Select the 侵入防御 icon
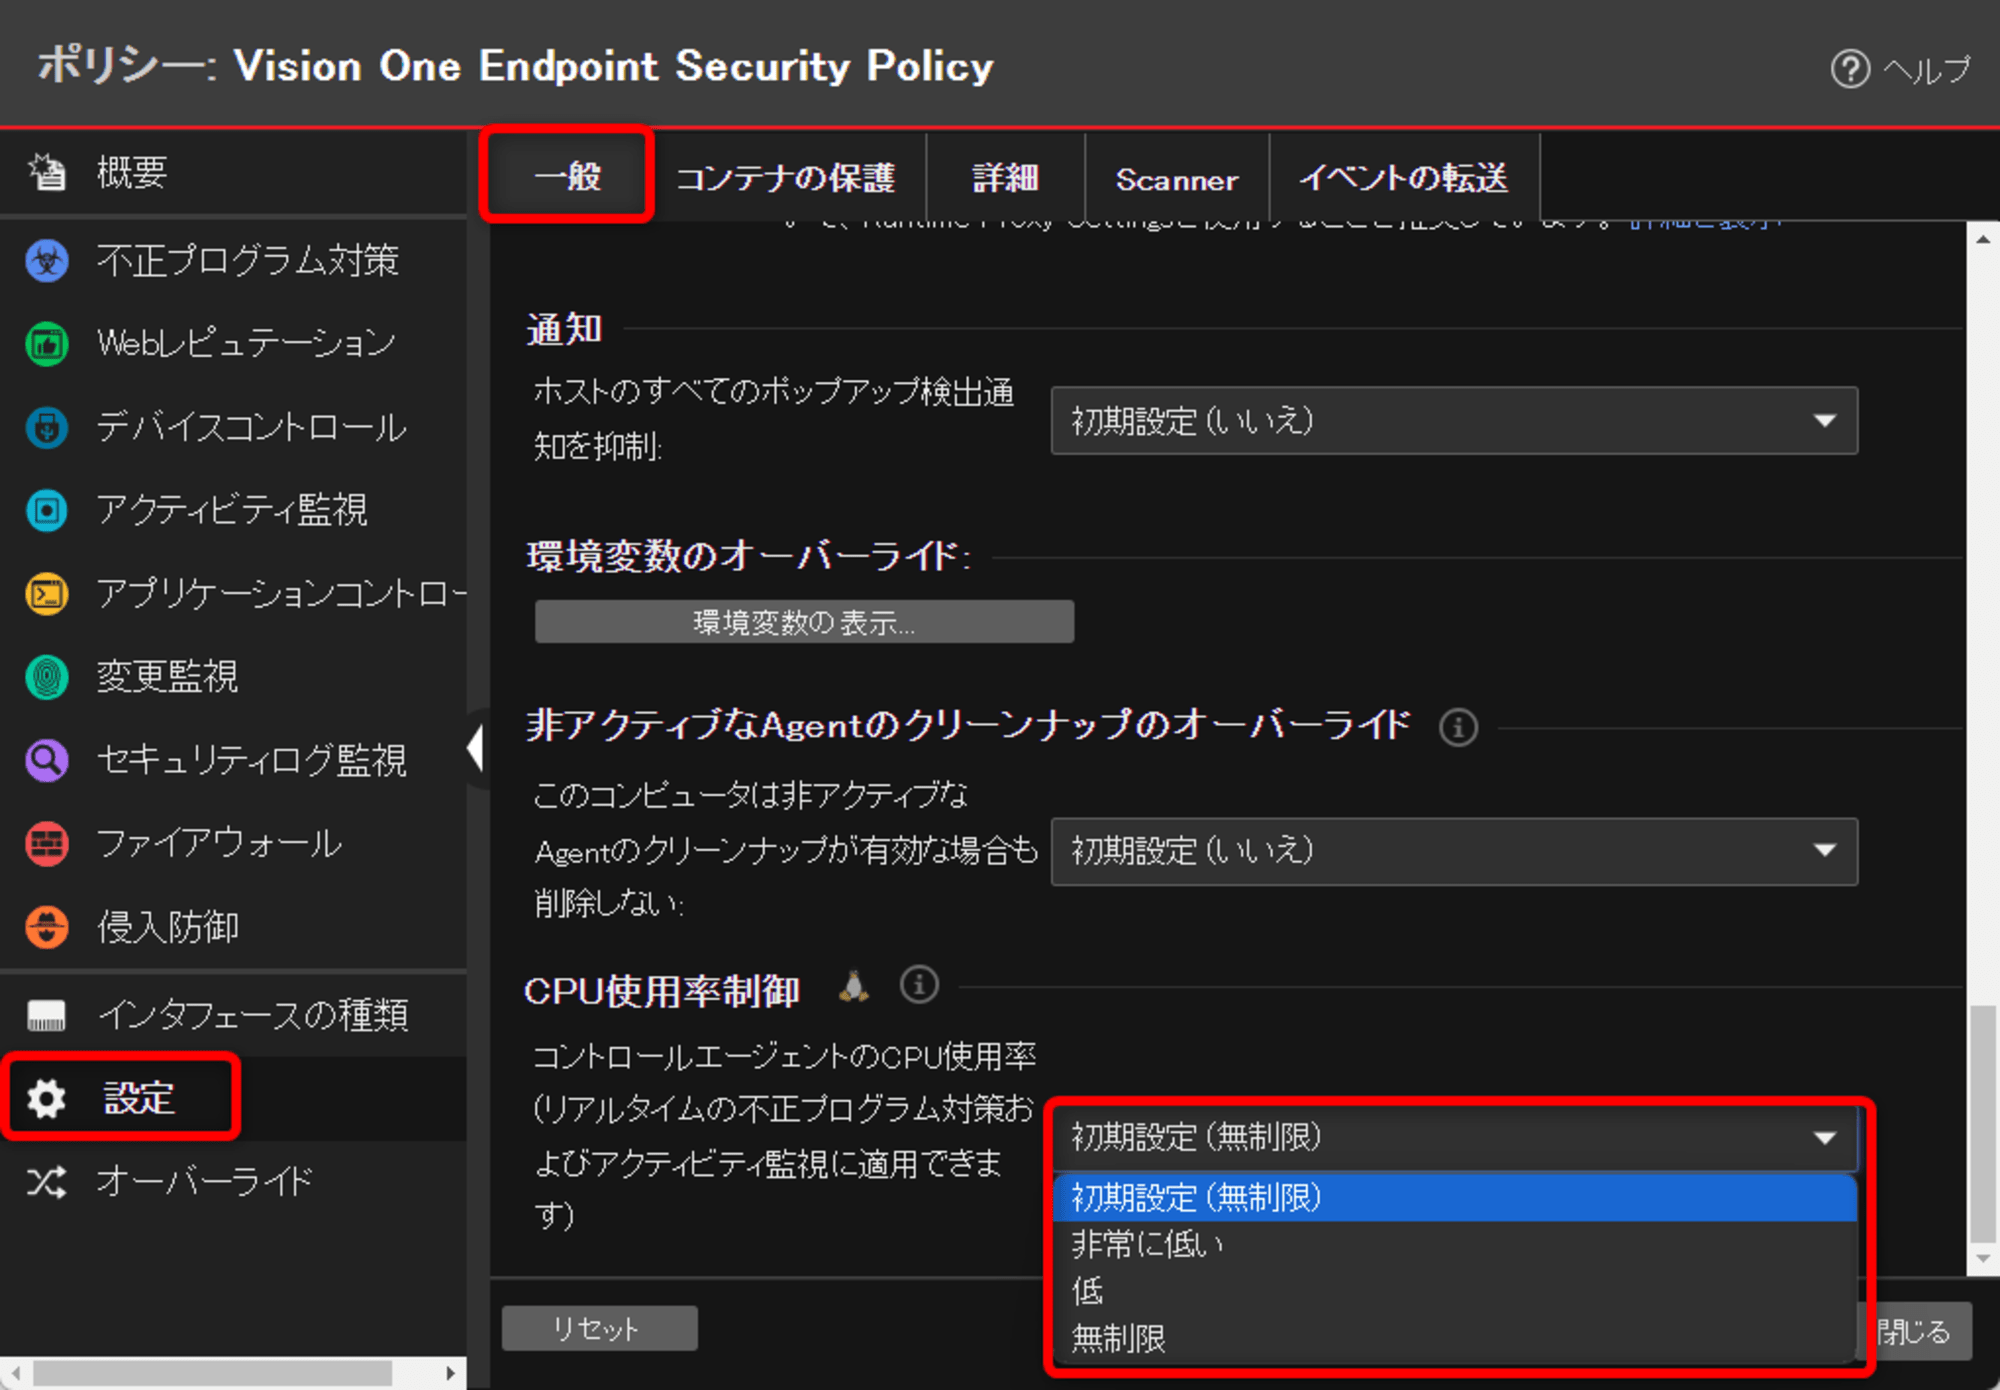This screenshot has height=1390, width=2000. click(47, 927)
